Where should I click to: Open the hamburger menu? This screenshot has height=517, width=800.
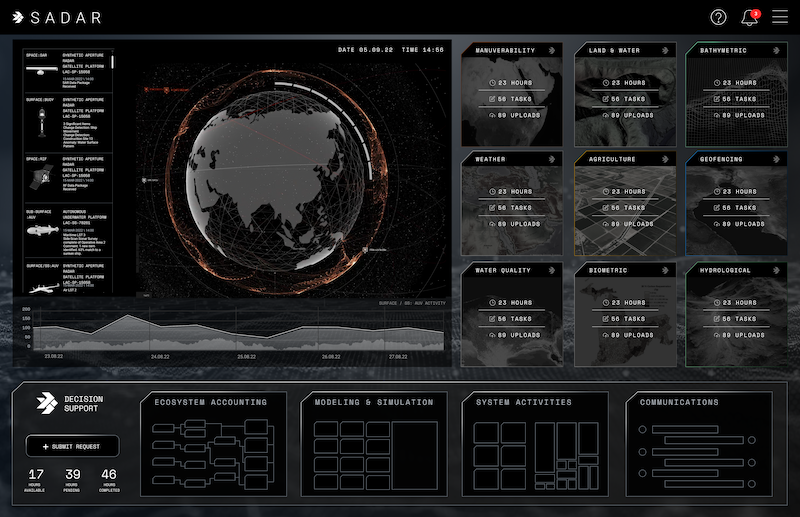pos(780,17)
